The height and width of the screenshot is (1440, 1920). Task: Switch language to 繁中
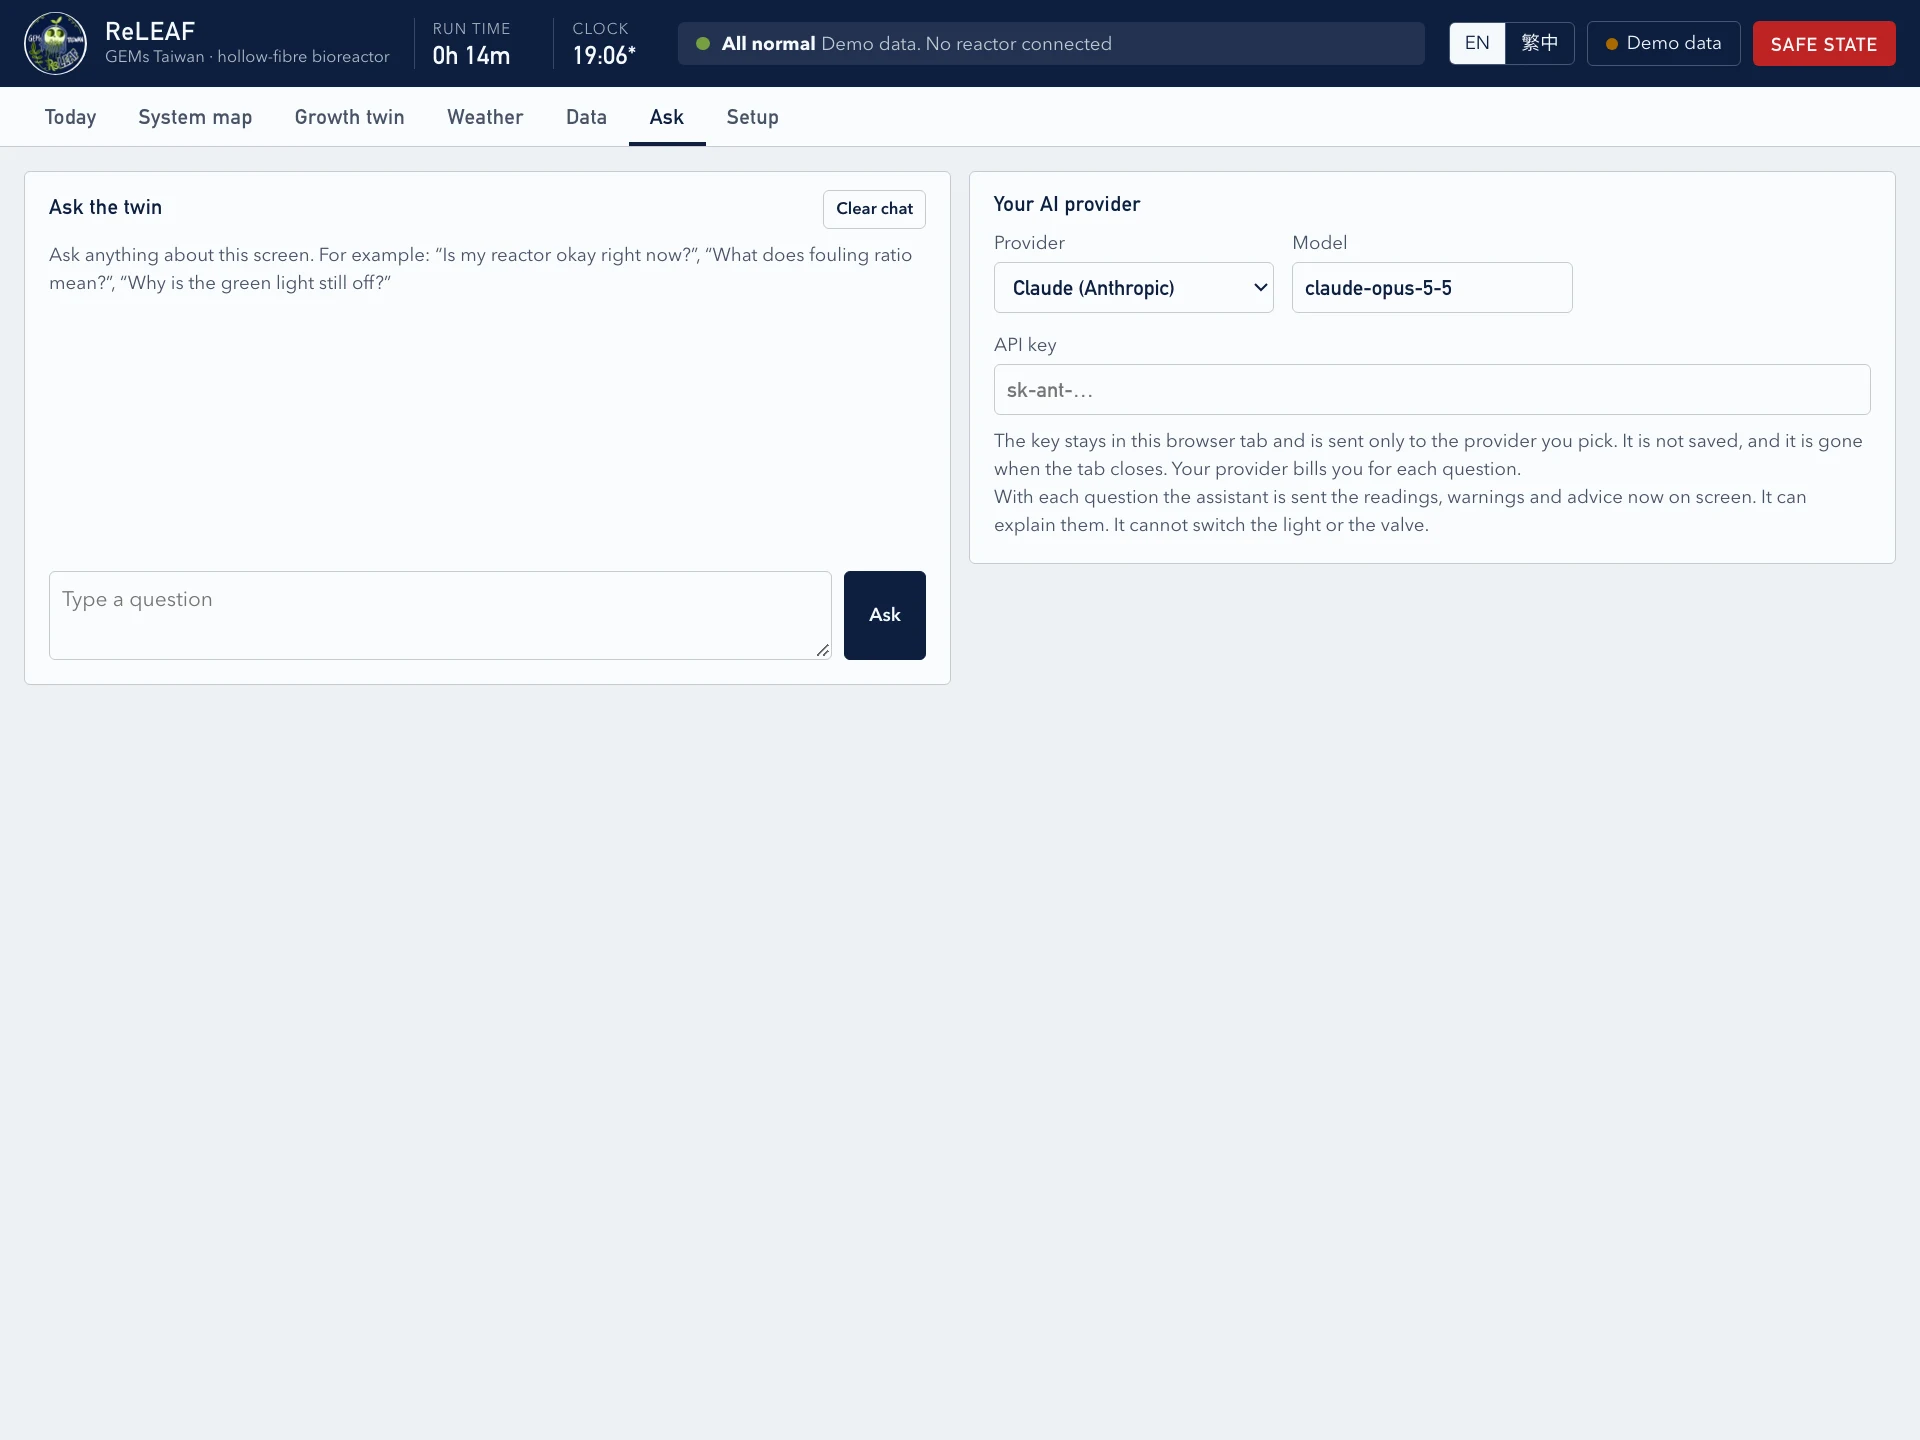click(x=1539, y=43)
